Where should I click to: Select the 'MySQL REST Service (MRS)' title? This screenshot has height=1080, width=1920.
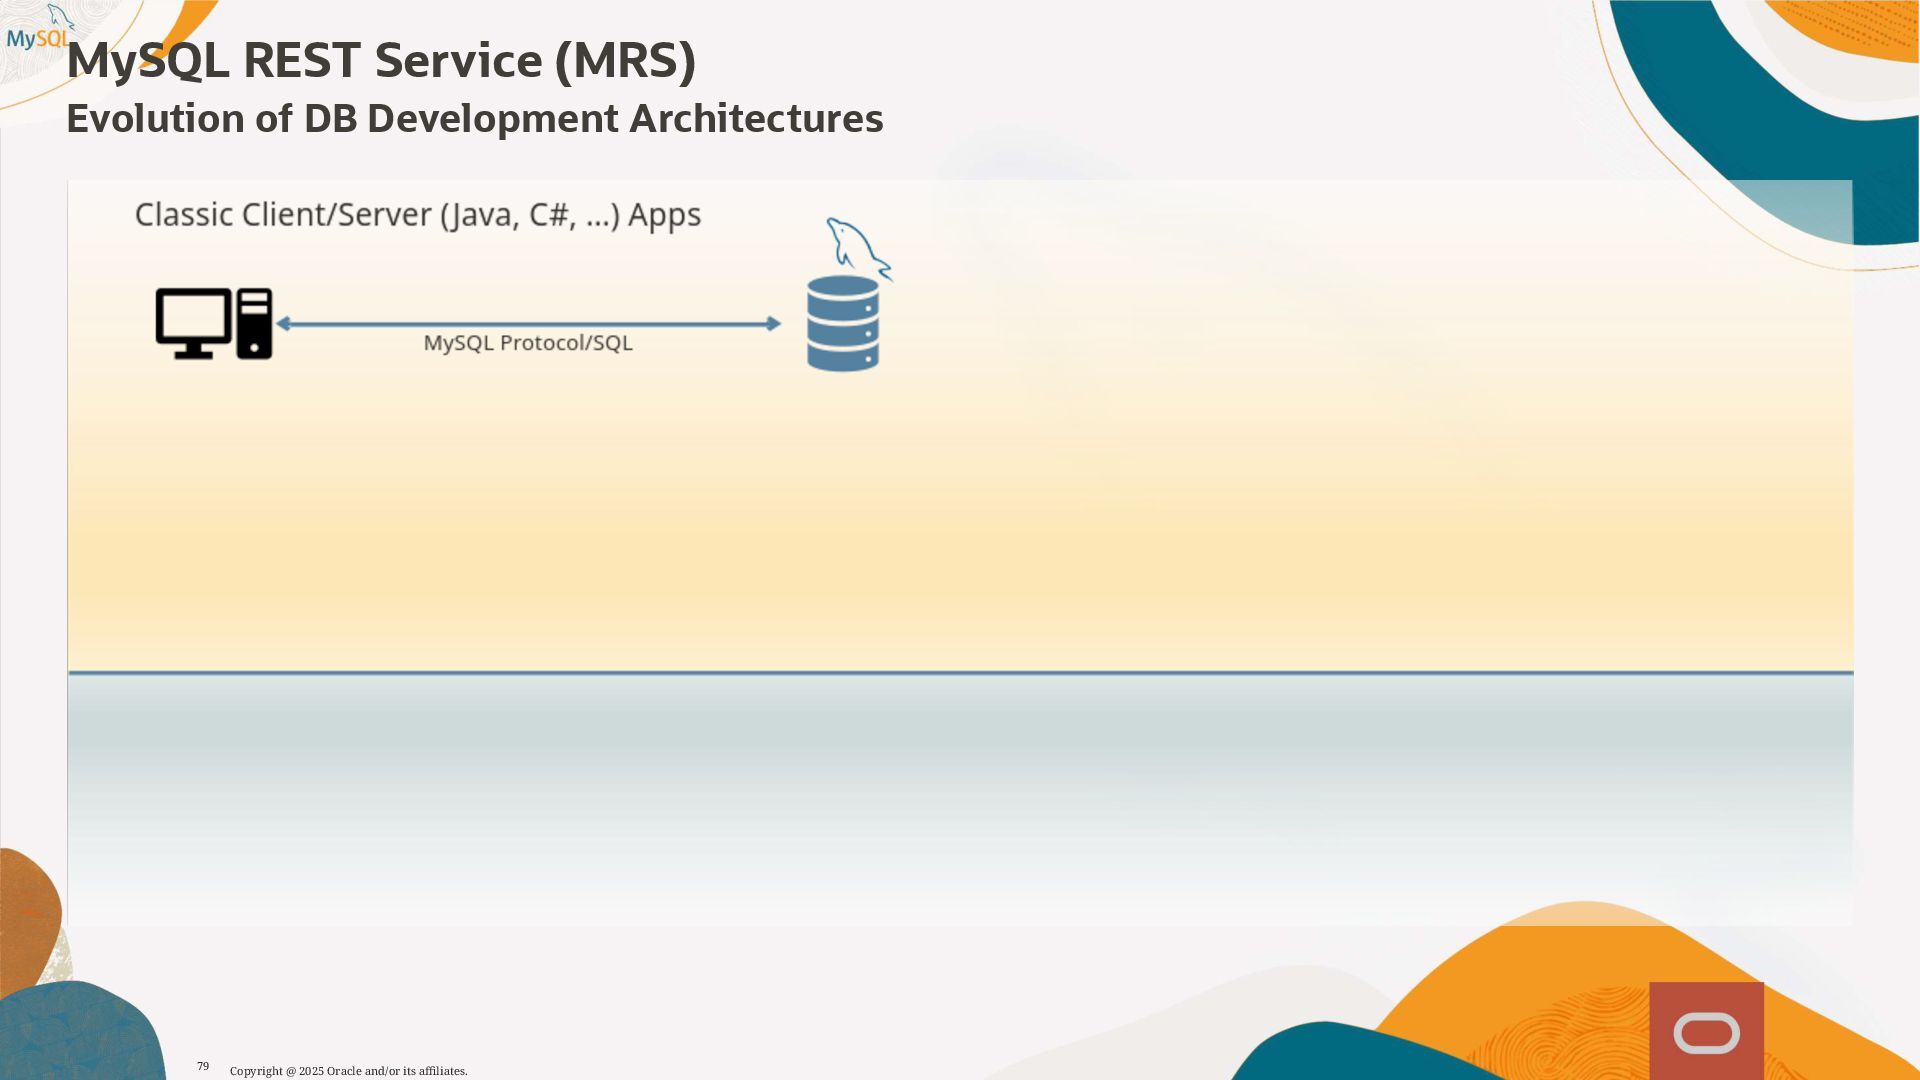point(380,61)
